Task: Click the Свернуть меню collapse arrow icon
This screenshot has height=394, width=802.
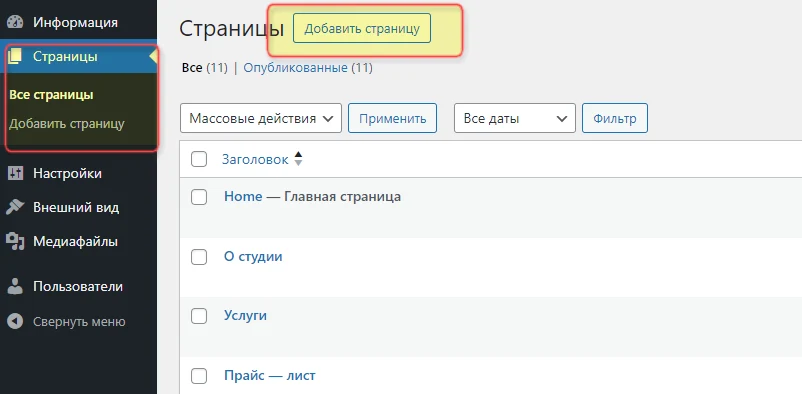Action: (x=15, y=322)
